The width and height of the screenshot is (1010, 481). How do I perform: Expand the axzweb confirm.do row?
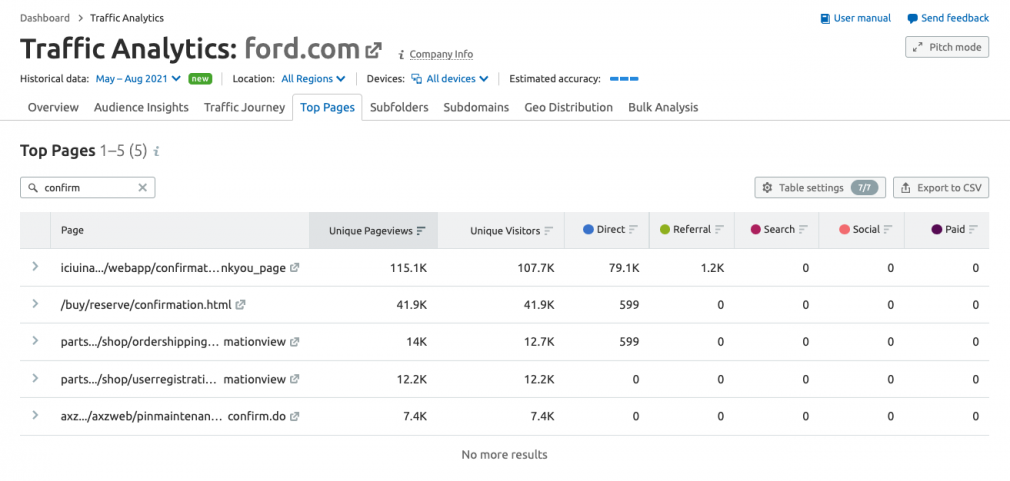tap(35, 415)
